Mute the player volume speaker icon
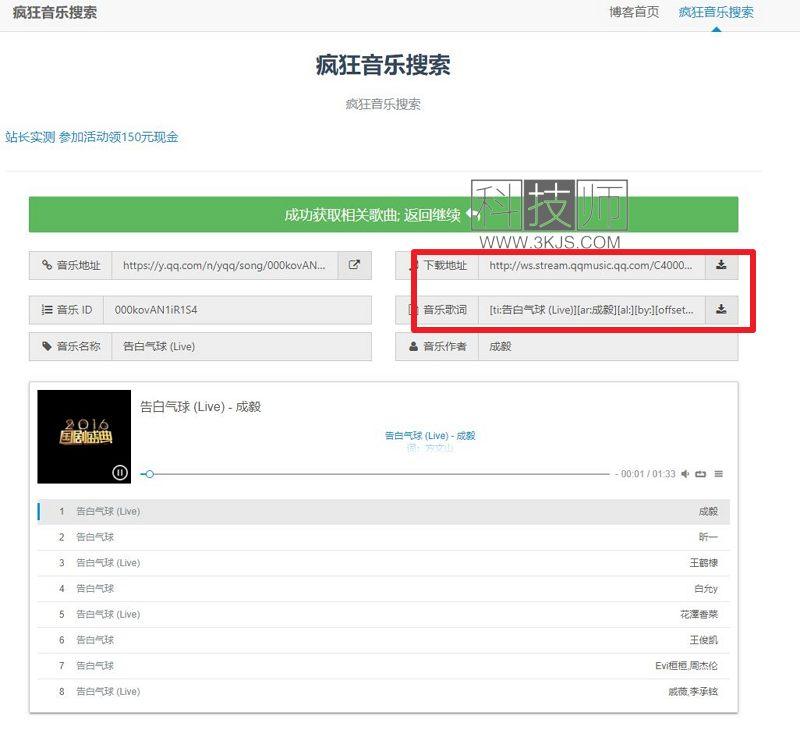Viewport: 800px width, 737px height. click(x=685, y=474)
